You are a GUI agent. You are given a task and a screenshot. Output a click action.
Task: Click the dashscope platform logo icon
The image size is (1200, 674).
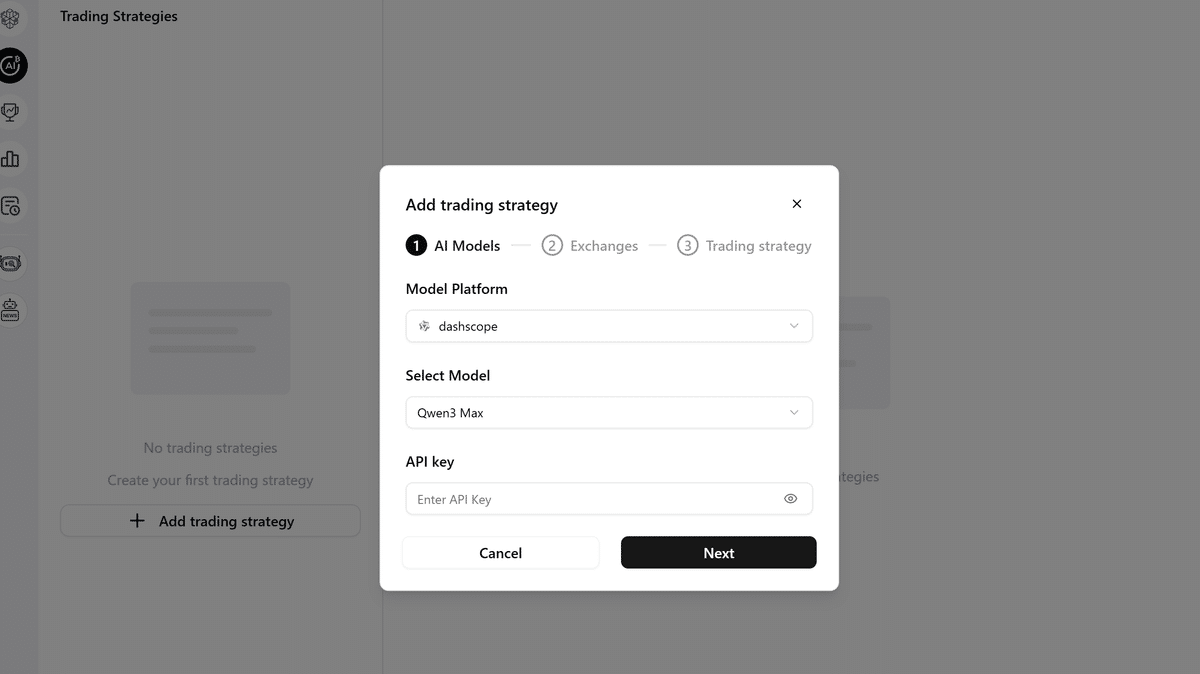(424, 327)
